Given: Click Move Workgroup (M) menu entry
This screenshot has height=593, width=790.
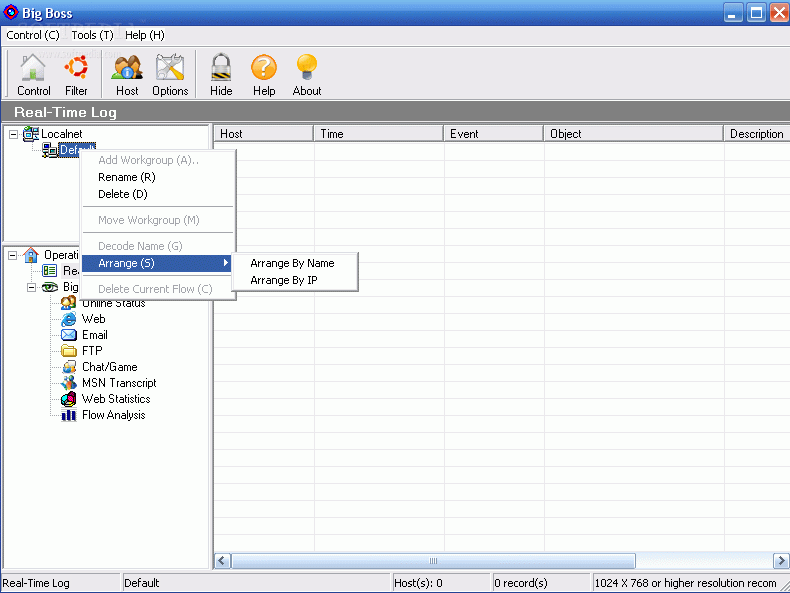Looking at the screenshot, I should click(x=158, y=220).
